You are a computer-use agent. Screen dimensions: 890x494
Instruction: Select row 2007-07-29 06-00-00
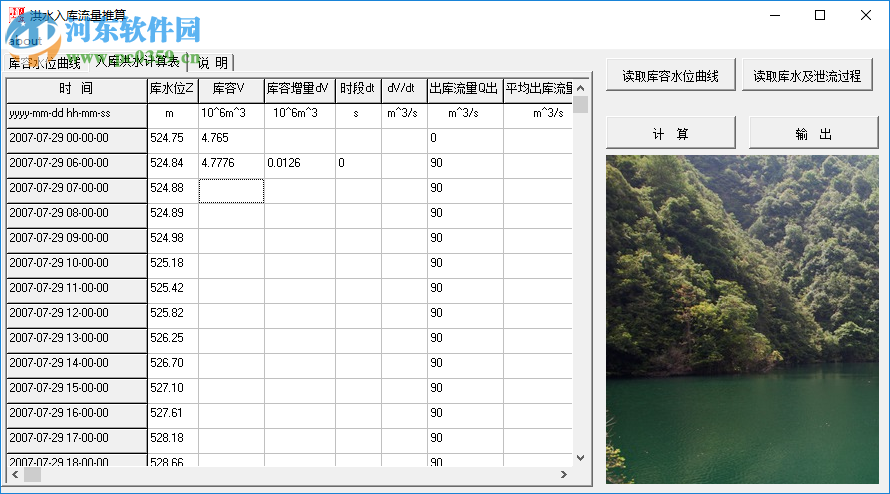[77, 165]
